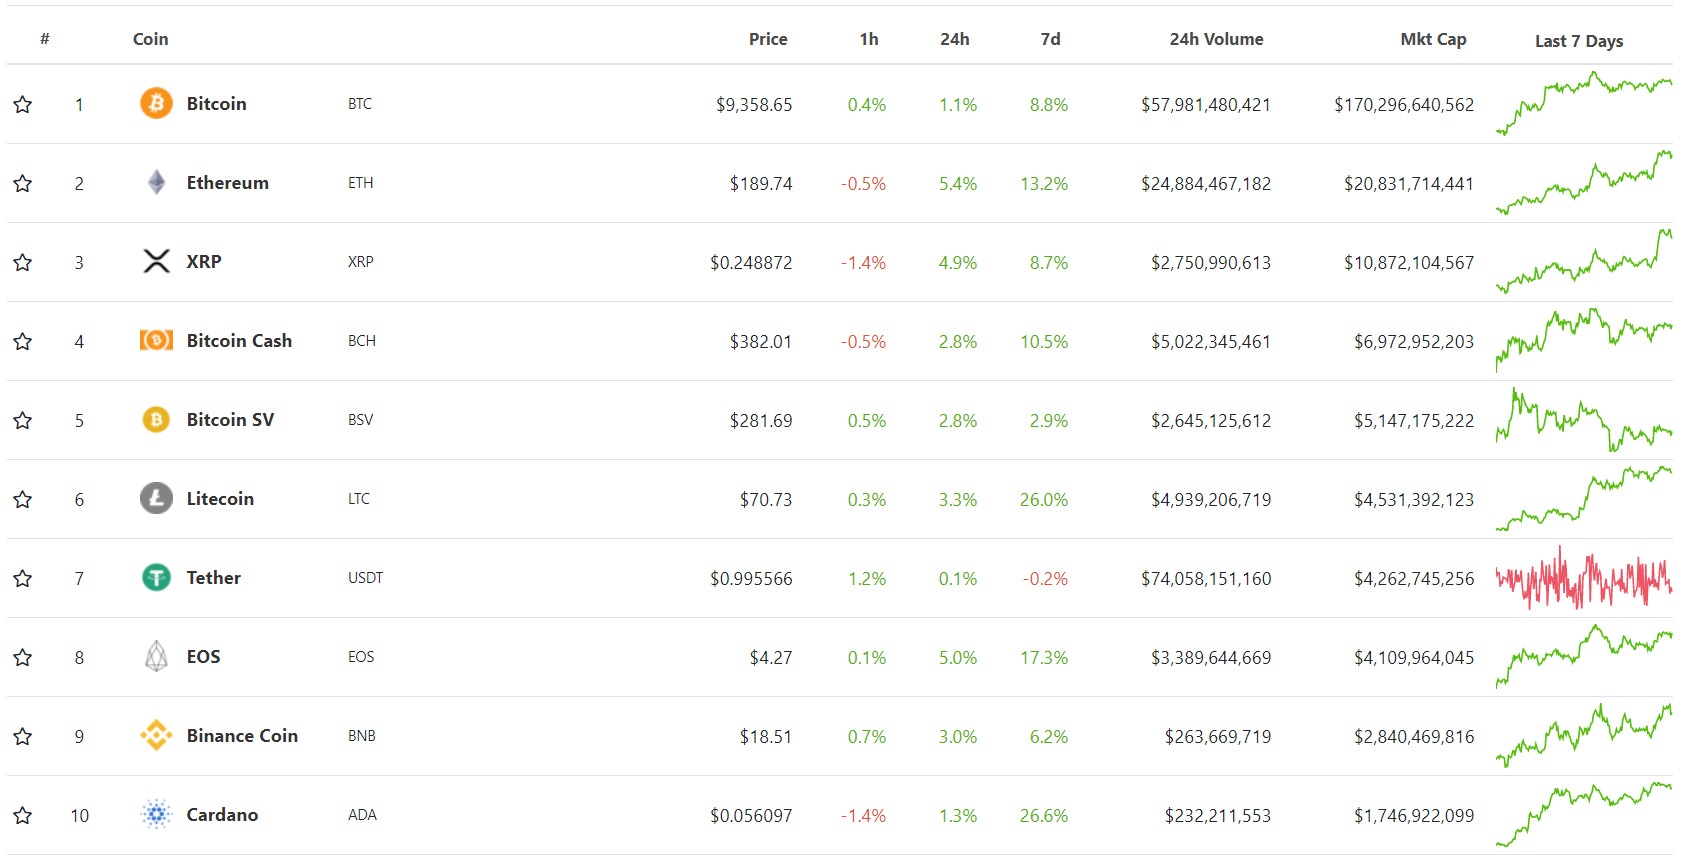The width and height of the screenshot is (1684, 860).
Task: Click the Litecoin grey logo icon
Action: (x=156, y=498)
